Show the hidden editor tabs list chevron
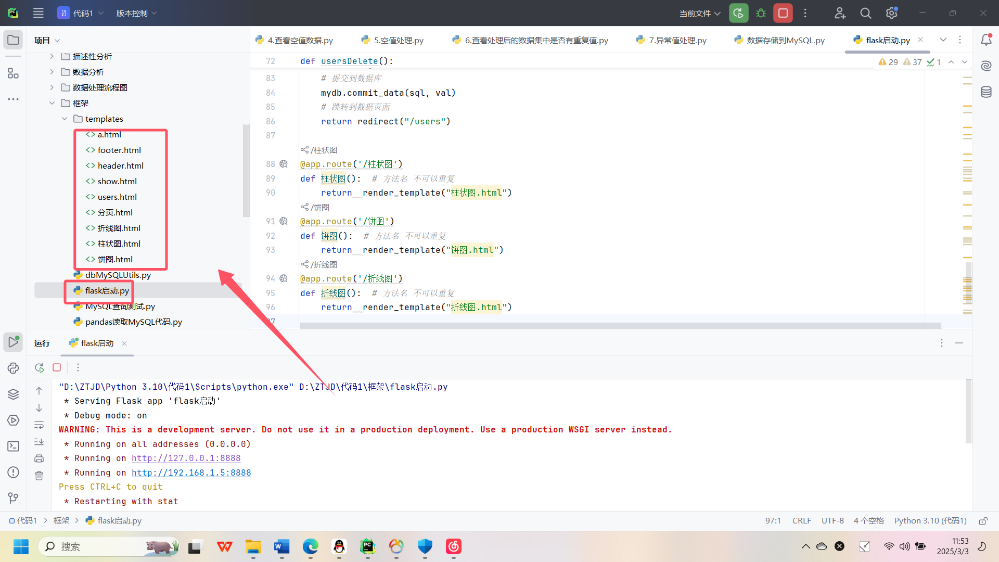 943,40
